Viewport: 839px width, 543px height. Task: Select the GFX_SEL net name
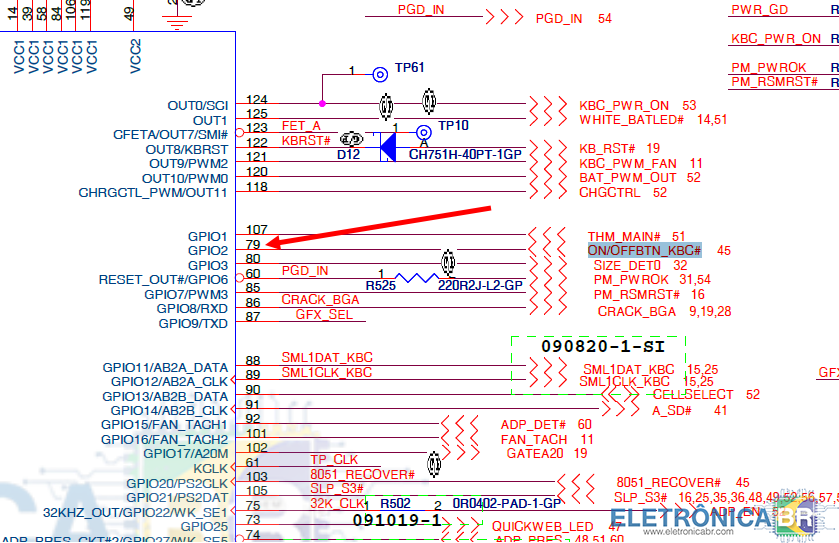pos(324,314)
